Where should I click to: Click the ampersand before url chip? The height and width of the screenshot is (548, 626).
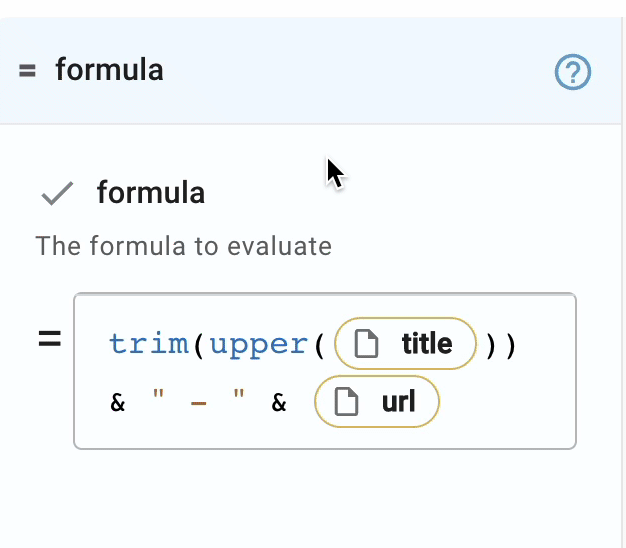[279, 402]
